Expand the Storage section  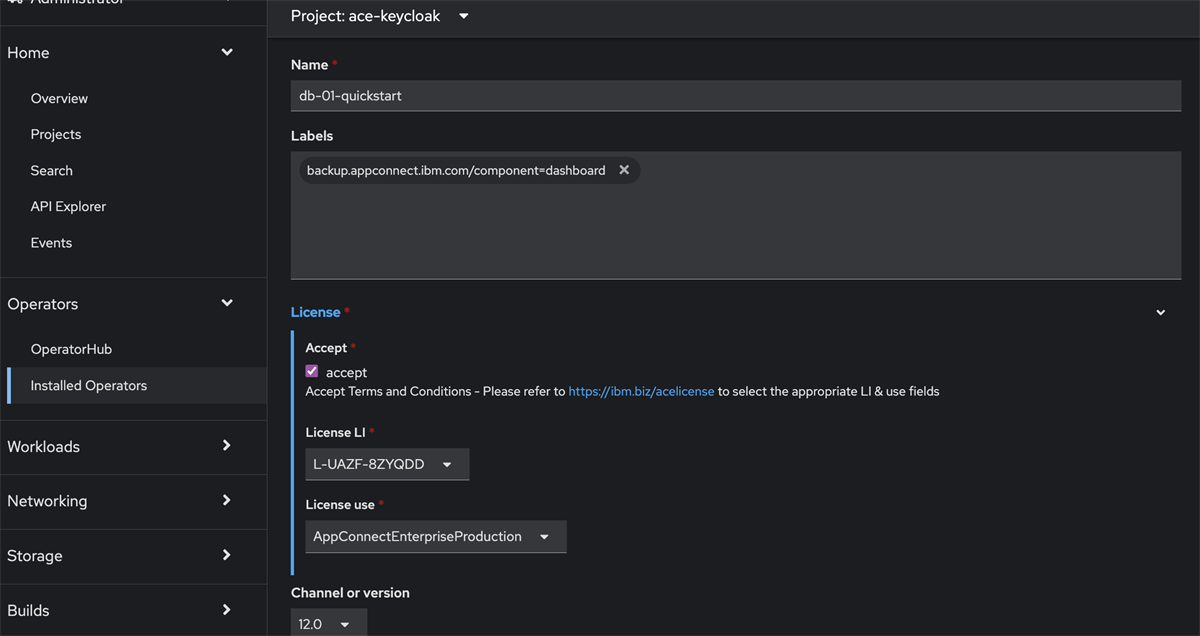(227, 556)
